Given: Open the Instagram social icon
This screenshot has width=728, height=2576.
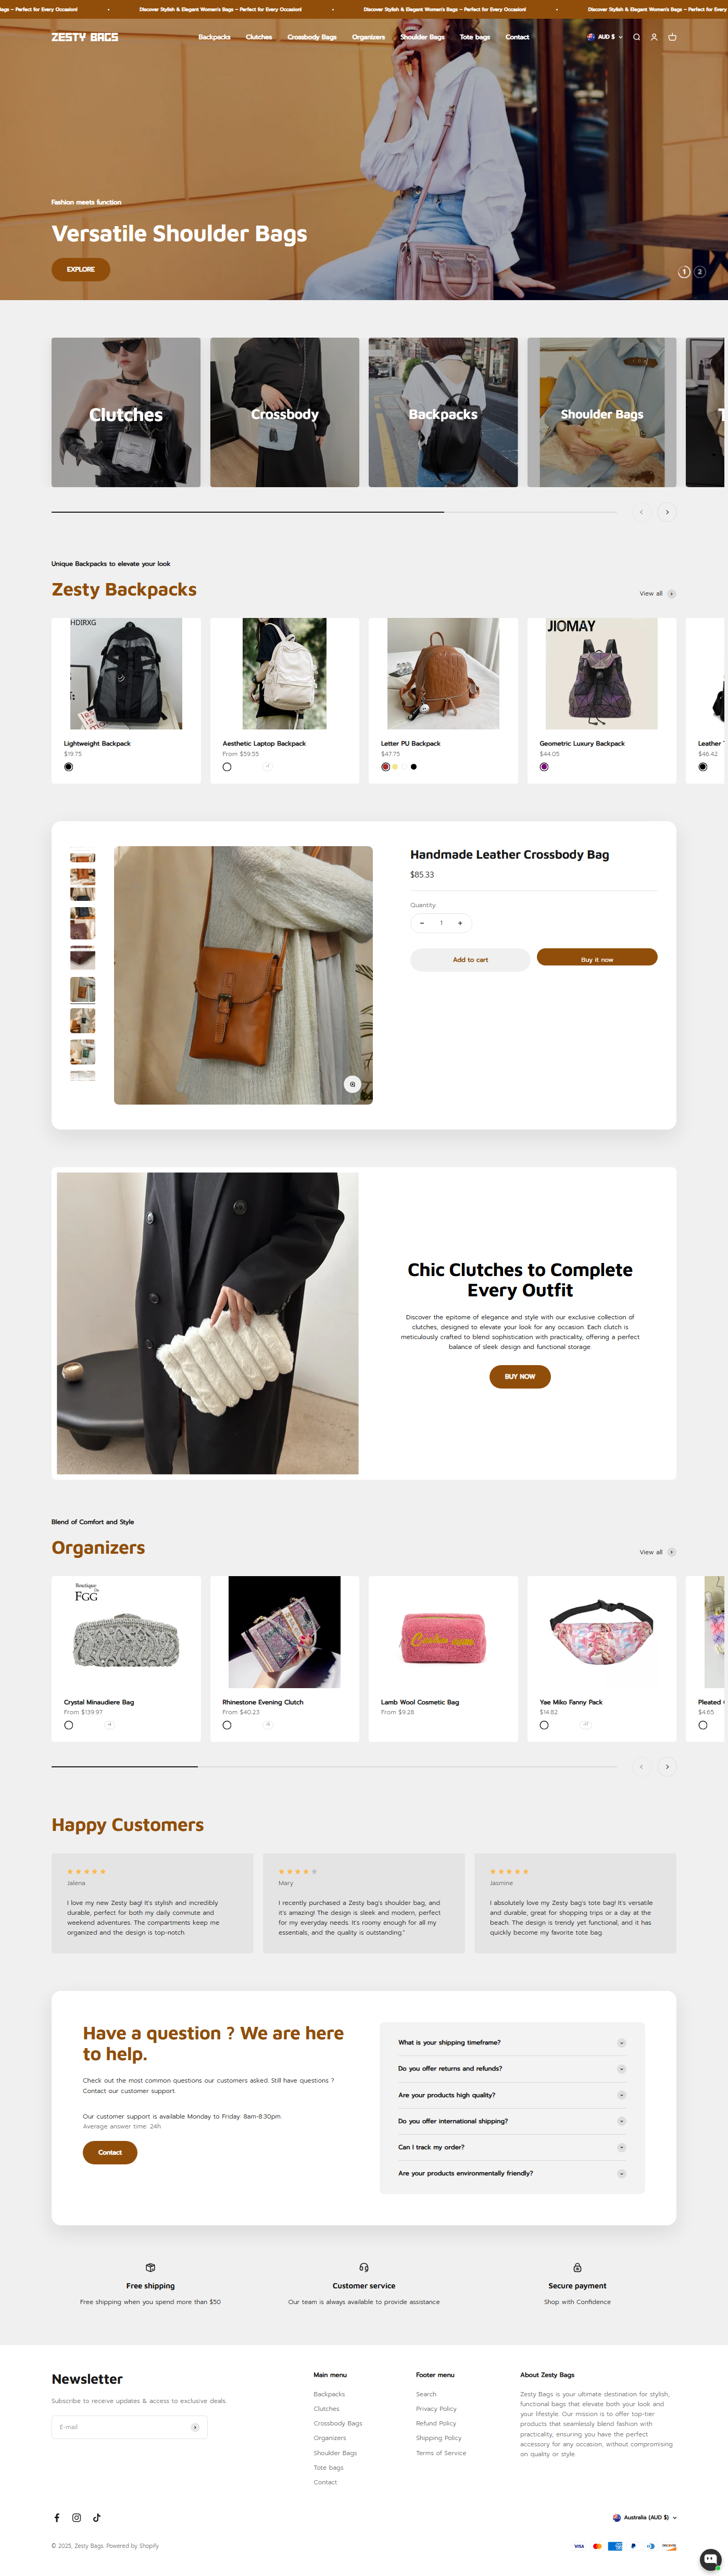Looking at the screenshot, I should [76, 2517].
